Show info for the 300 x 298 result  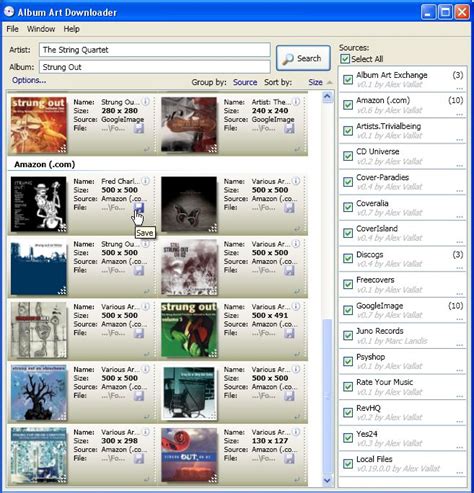[x=146, y=432]
